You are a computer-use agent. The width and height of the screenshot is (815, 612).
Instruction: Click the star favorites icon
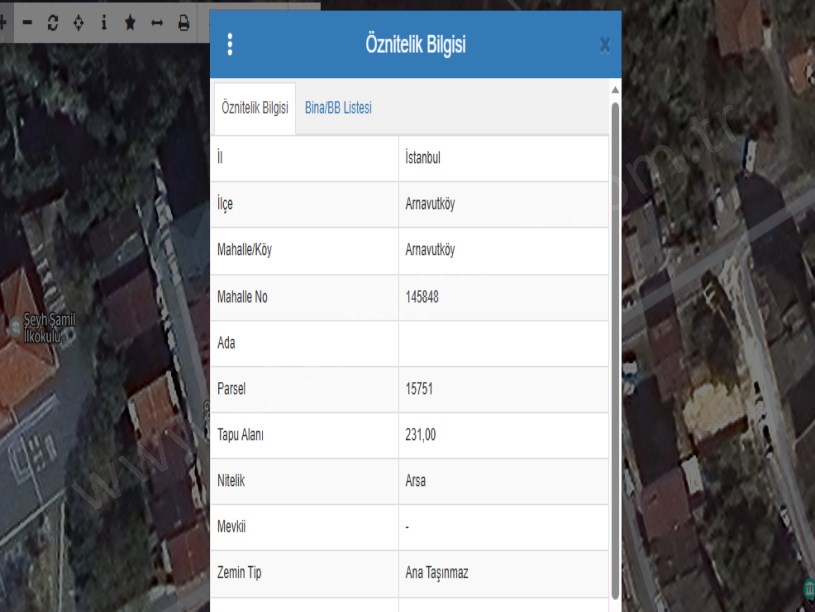tap(130, 22)
